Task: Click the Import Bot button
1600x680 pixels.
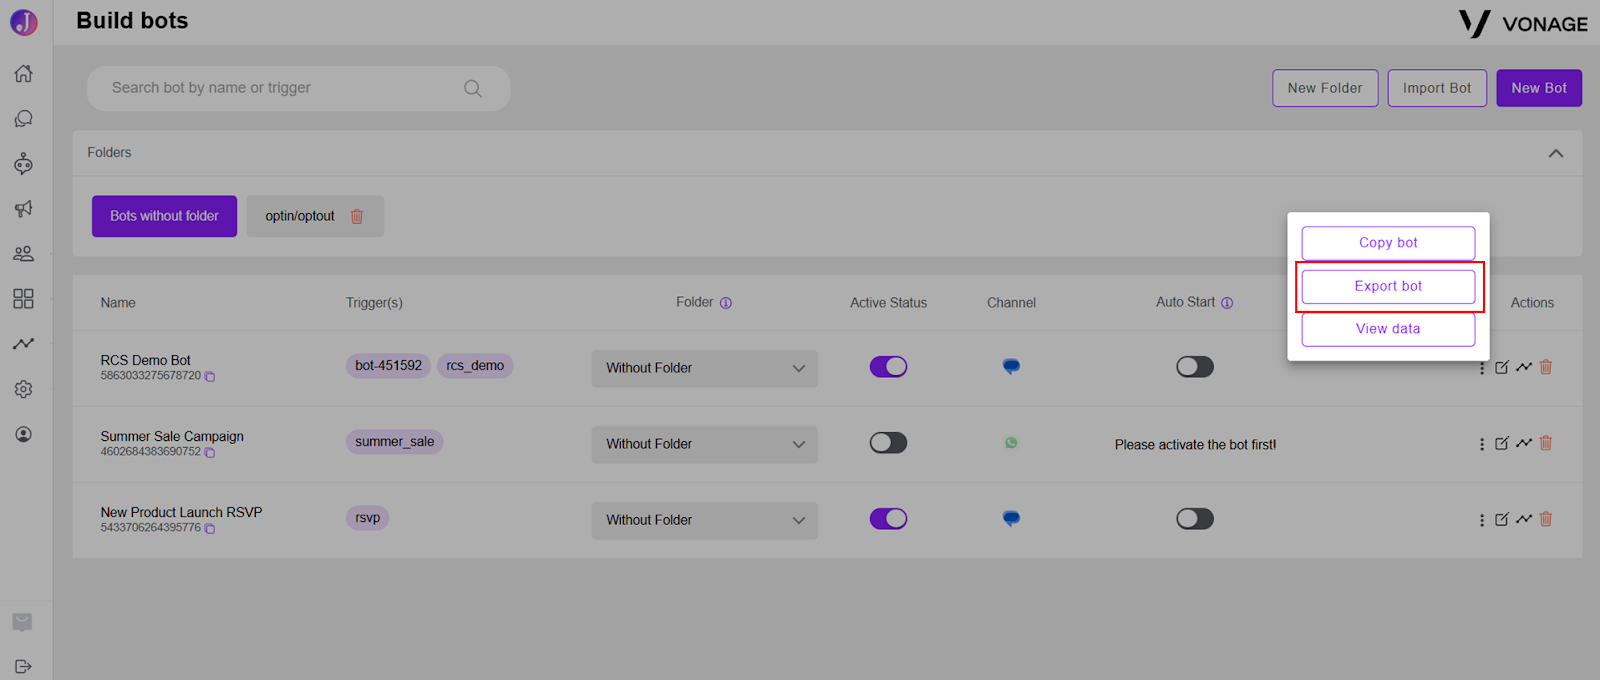Action: click(x=1437, y=88)
